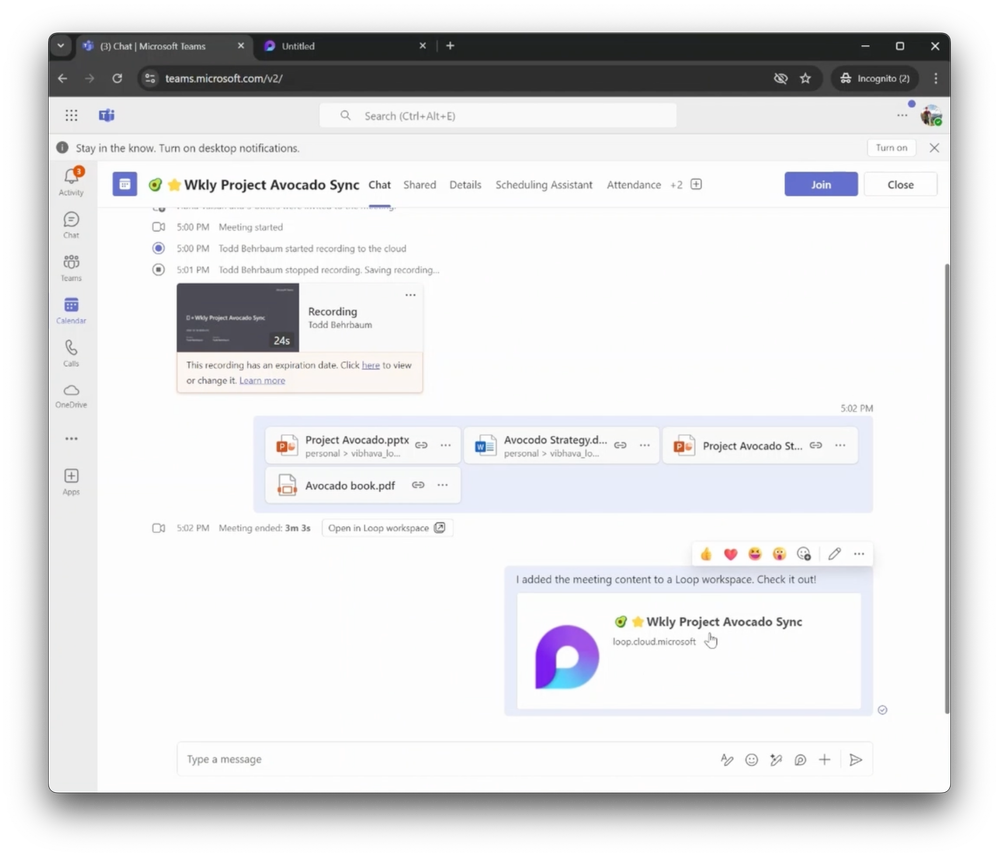Open the Attendance tab

tap(634, 185)
